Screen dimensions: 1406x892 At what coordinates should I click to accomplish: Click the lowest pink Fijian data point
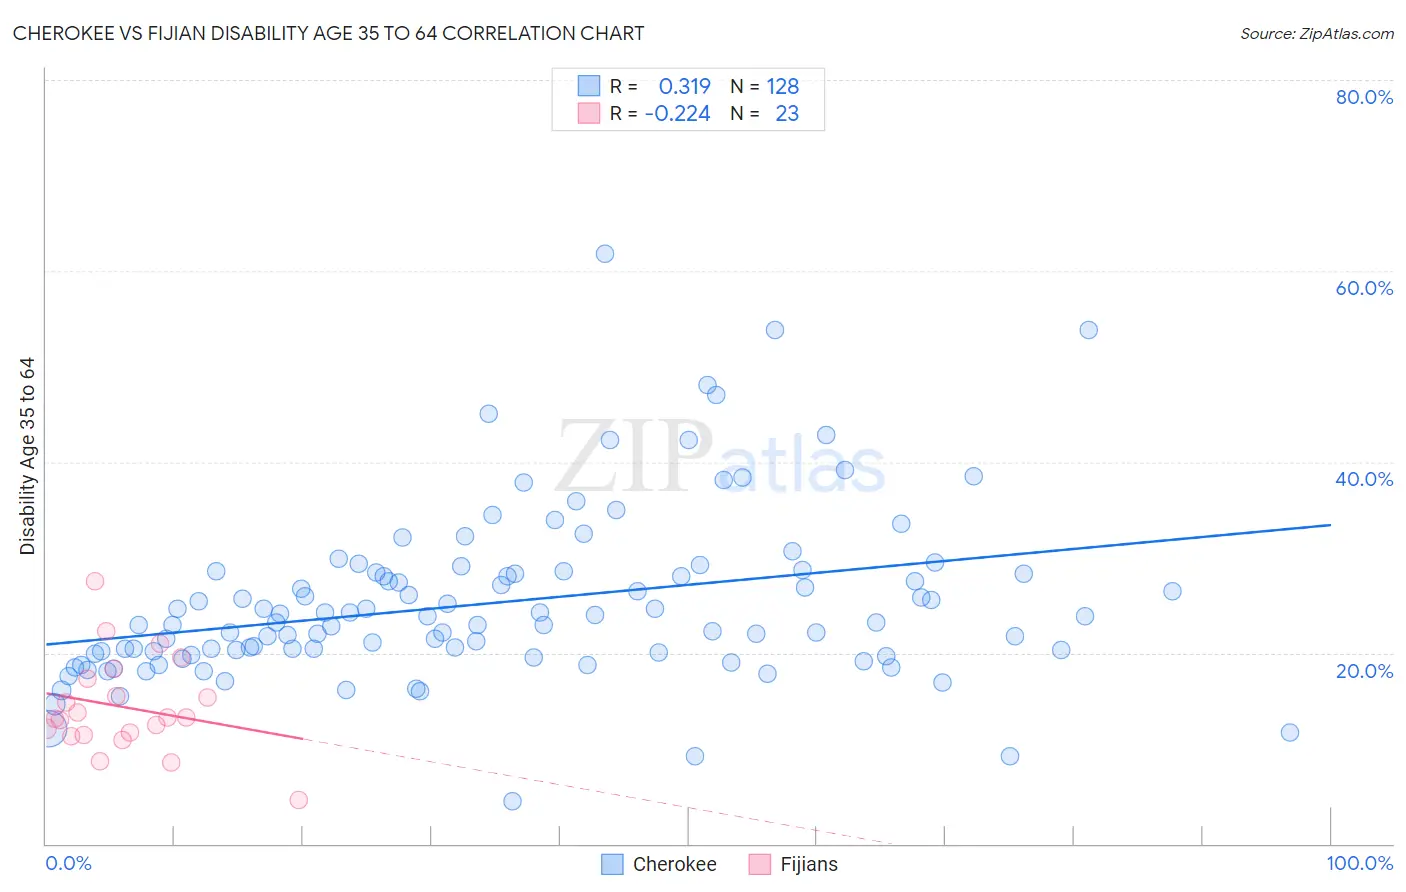pos(298,800)
